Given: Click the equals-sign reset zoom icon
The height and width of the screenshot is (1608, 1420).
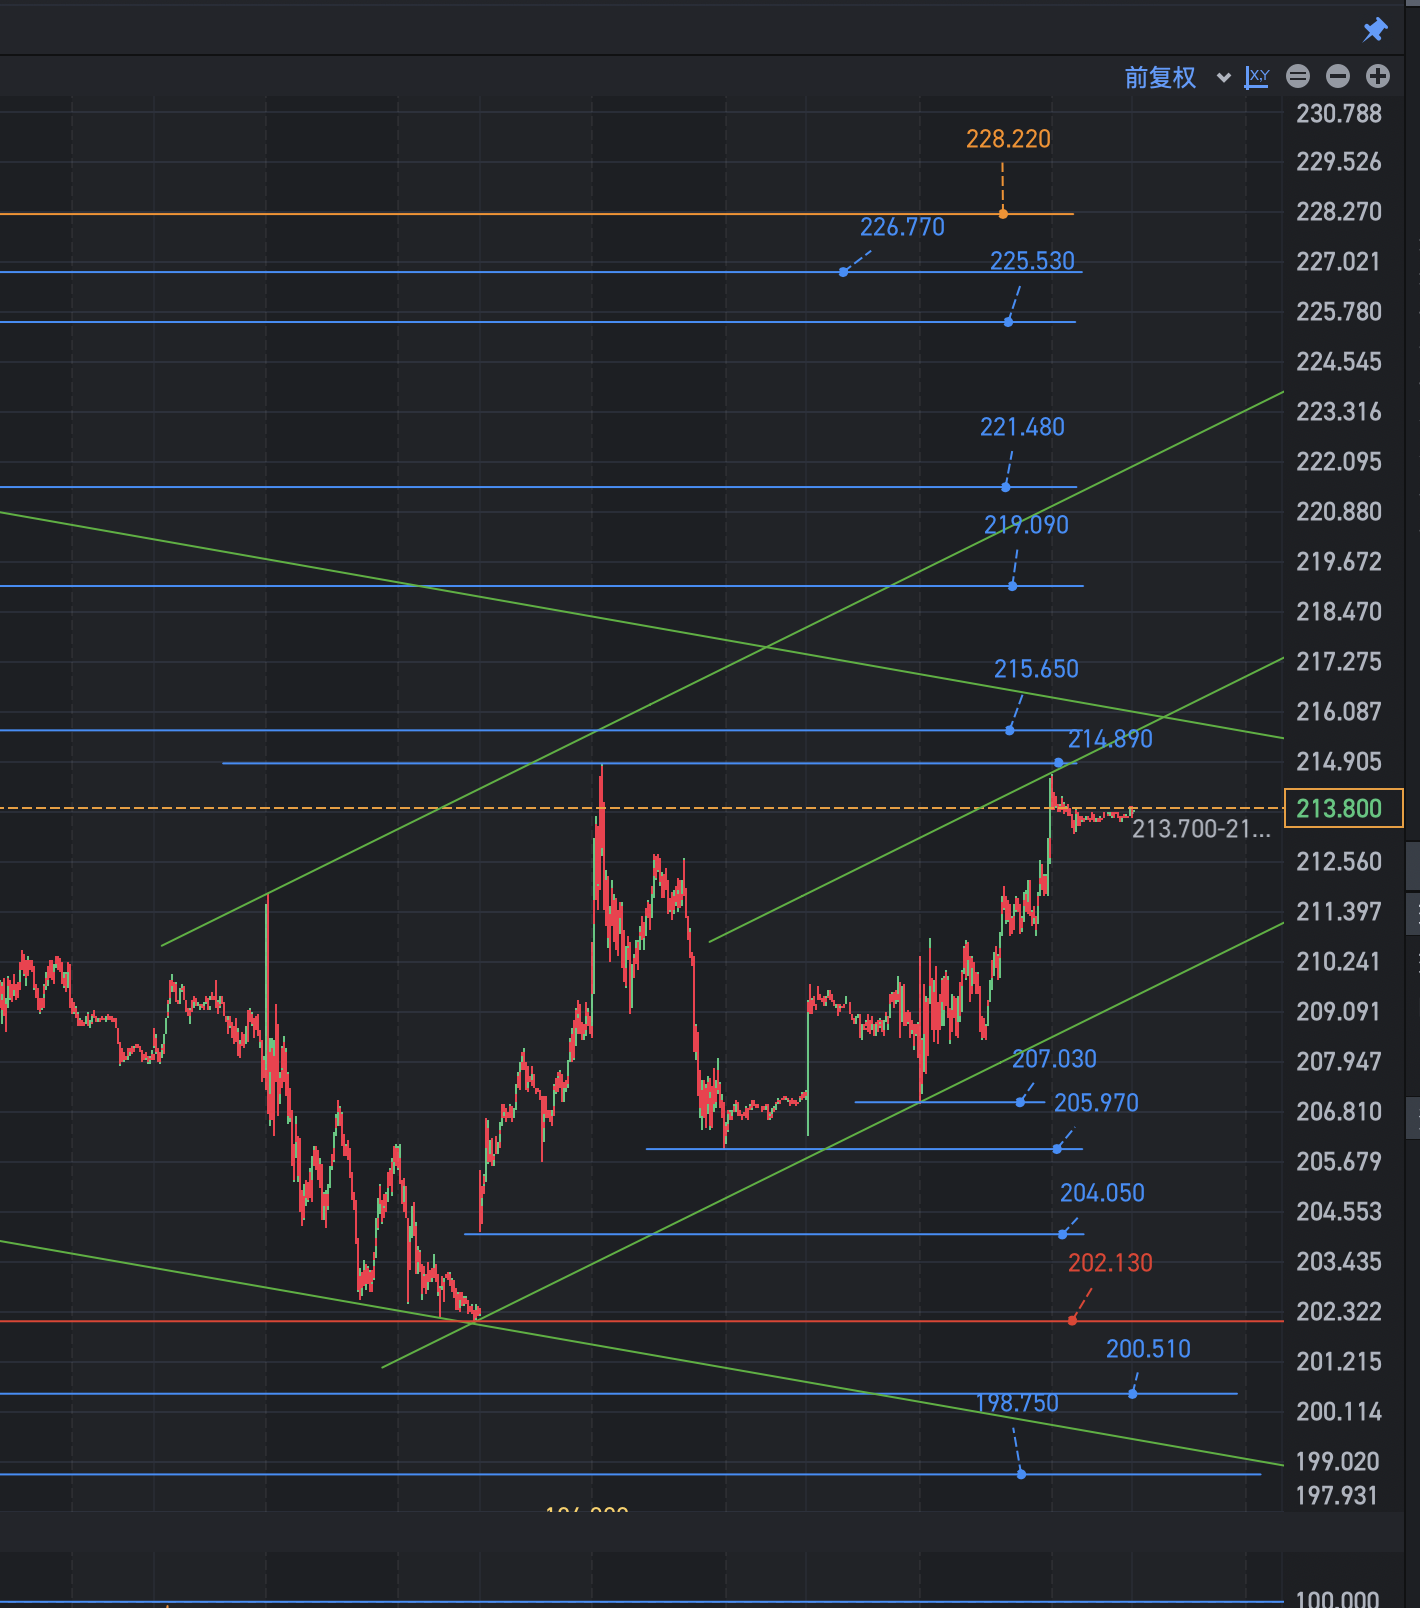Looking at the screenshot, I should (1298, 76).
